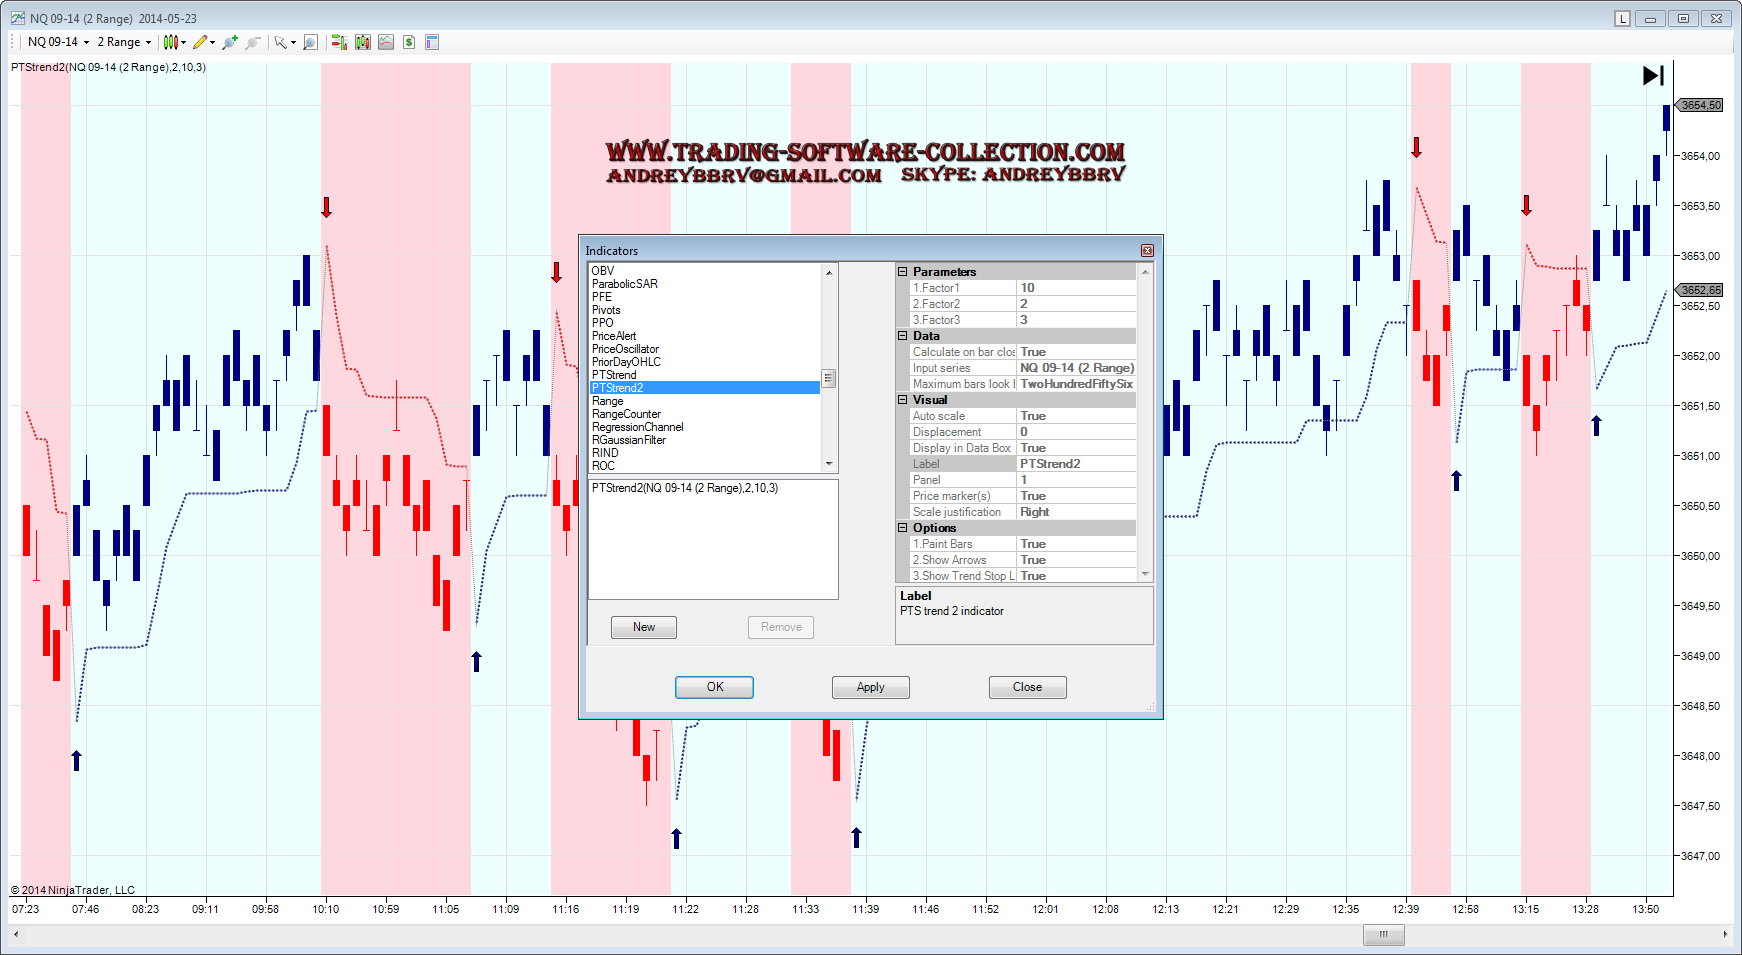1742x955 pixels.
Task: Open the chart style candlestick tool
Action: coord(171,42)
